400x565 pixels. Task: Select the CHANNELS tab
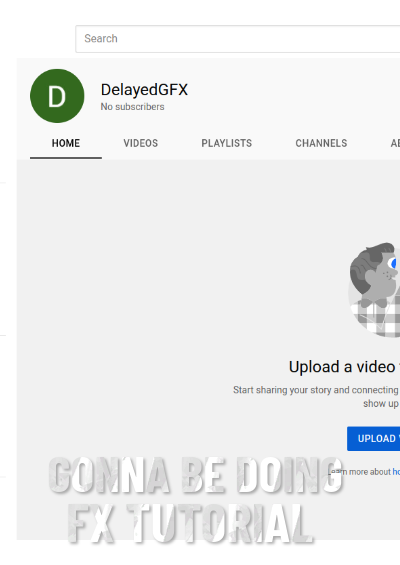(321, 143)
